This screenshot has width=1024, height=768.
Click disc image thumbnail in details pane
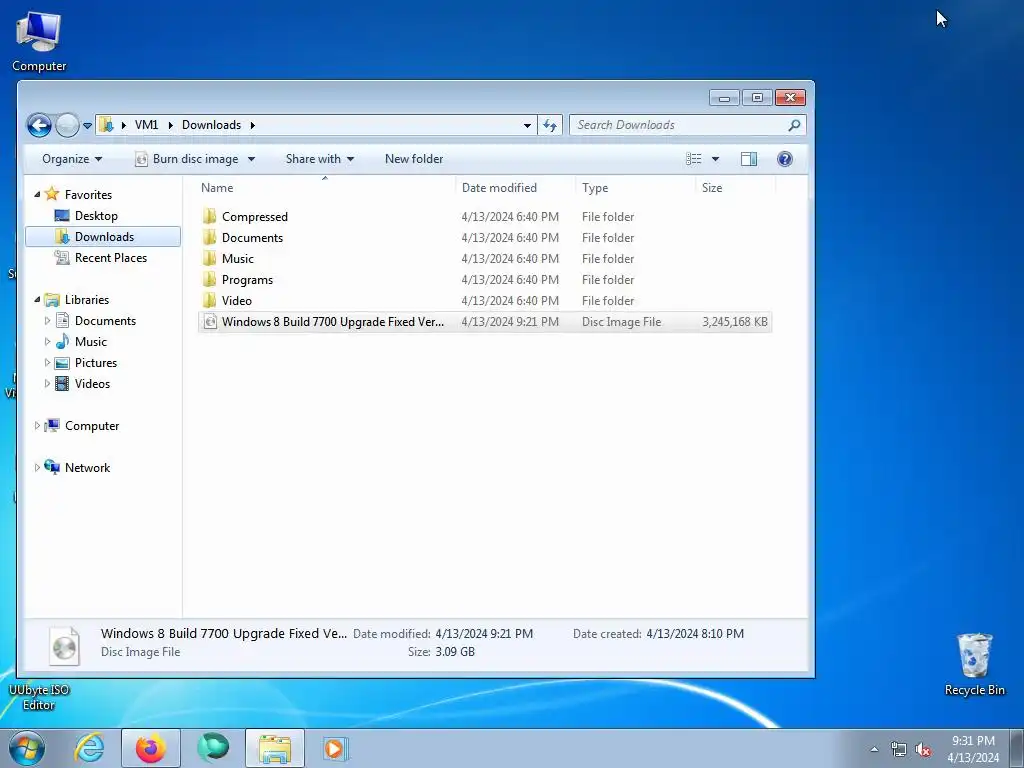point(64,646)
